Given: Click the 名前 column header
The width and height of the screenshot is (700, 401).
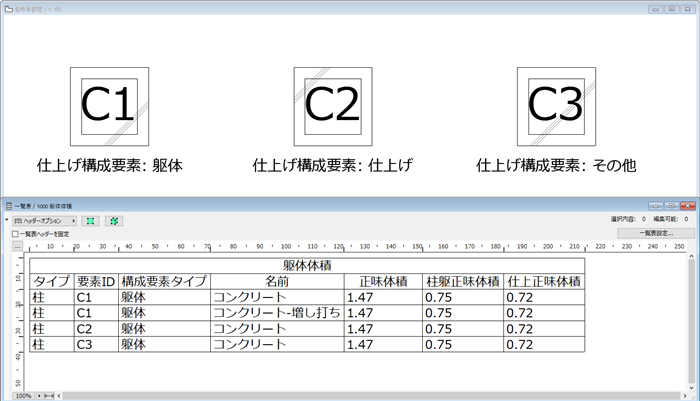Looking at the screenshot, I should 277,281.
